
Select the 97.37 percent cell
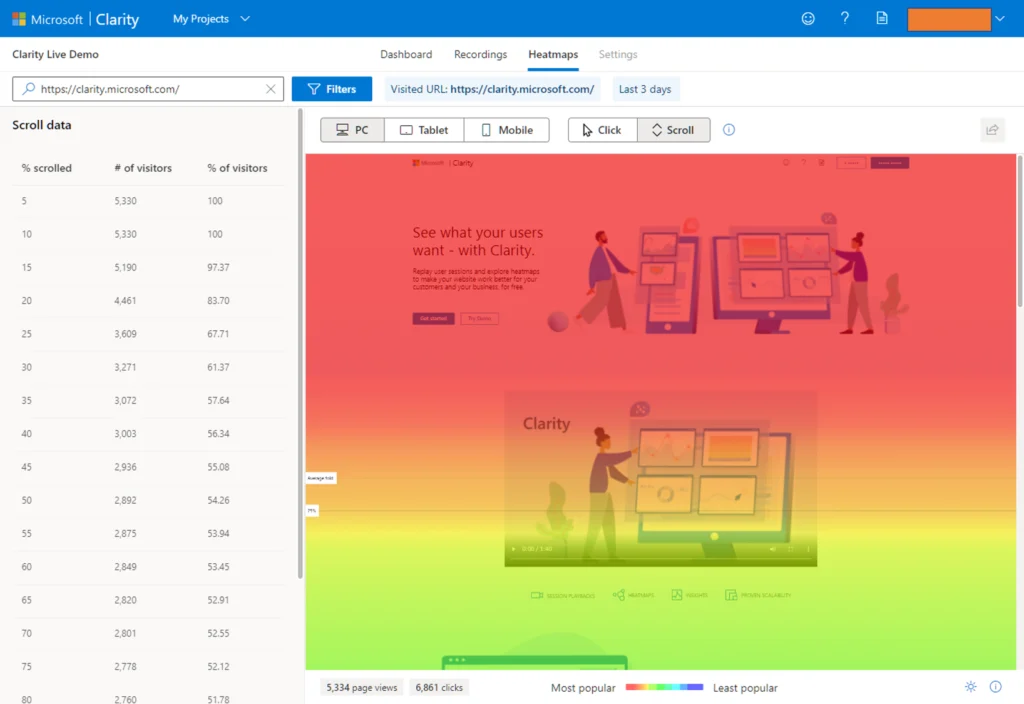click(218, 267)
